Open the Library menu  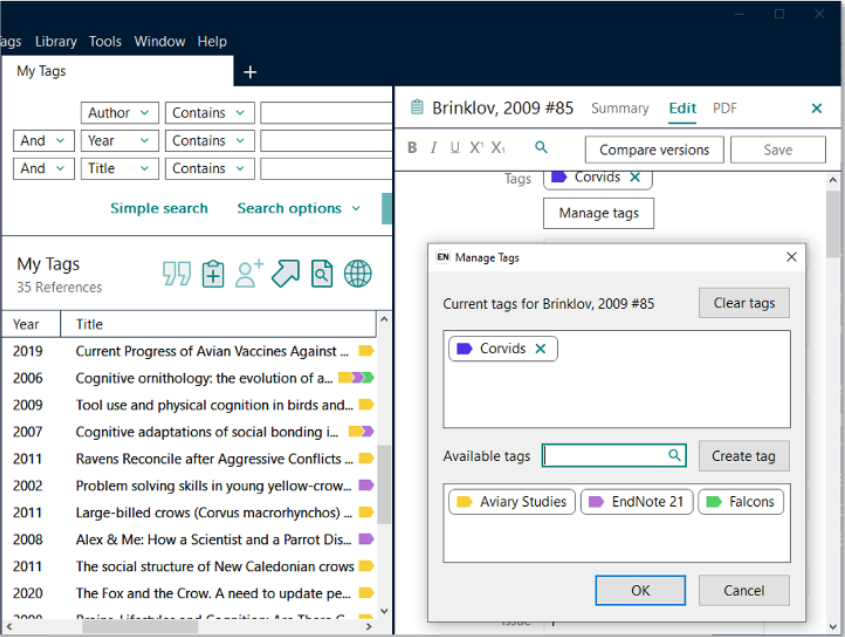click(x=56, y=41)
